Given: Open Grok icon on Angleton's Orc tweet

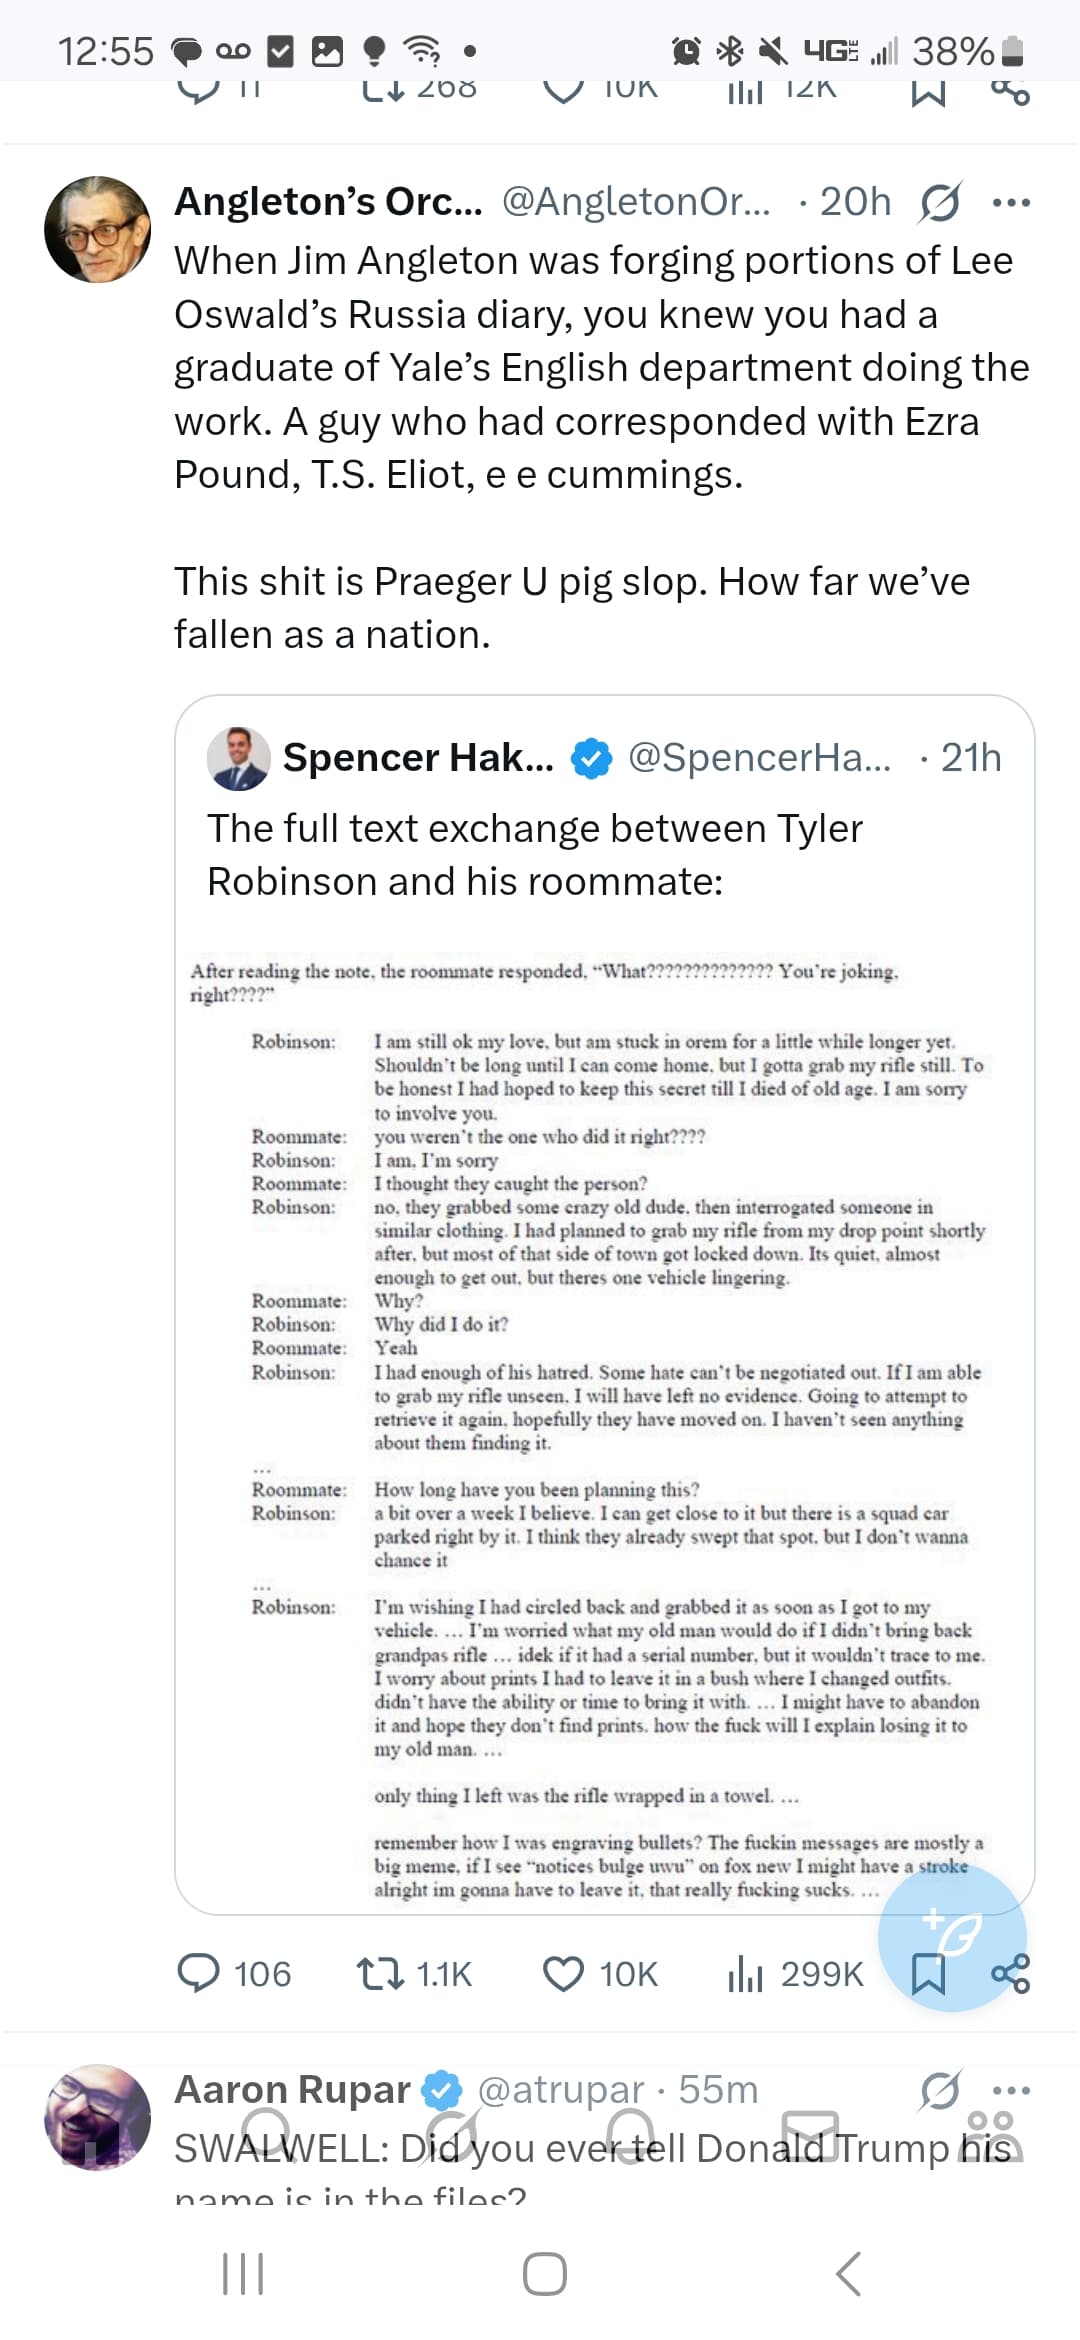Looking at the screenshot, I should click(940, 203).
